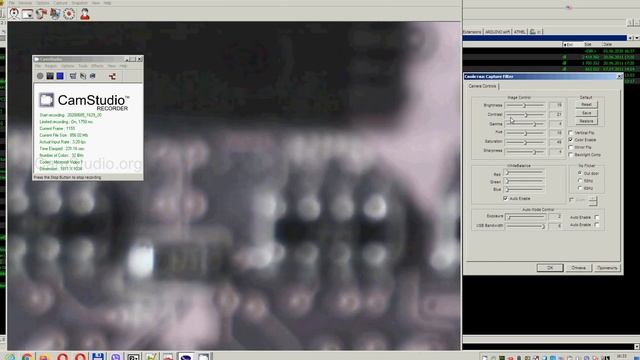The width and height of the screenshot is (640, 360).
Task: Open the ARDUINO tab in the right window
Action: coord(498,32)
